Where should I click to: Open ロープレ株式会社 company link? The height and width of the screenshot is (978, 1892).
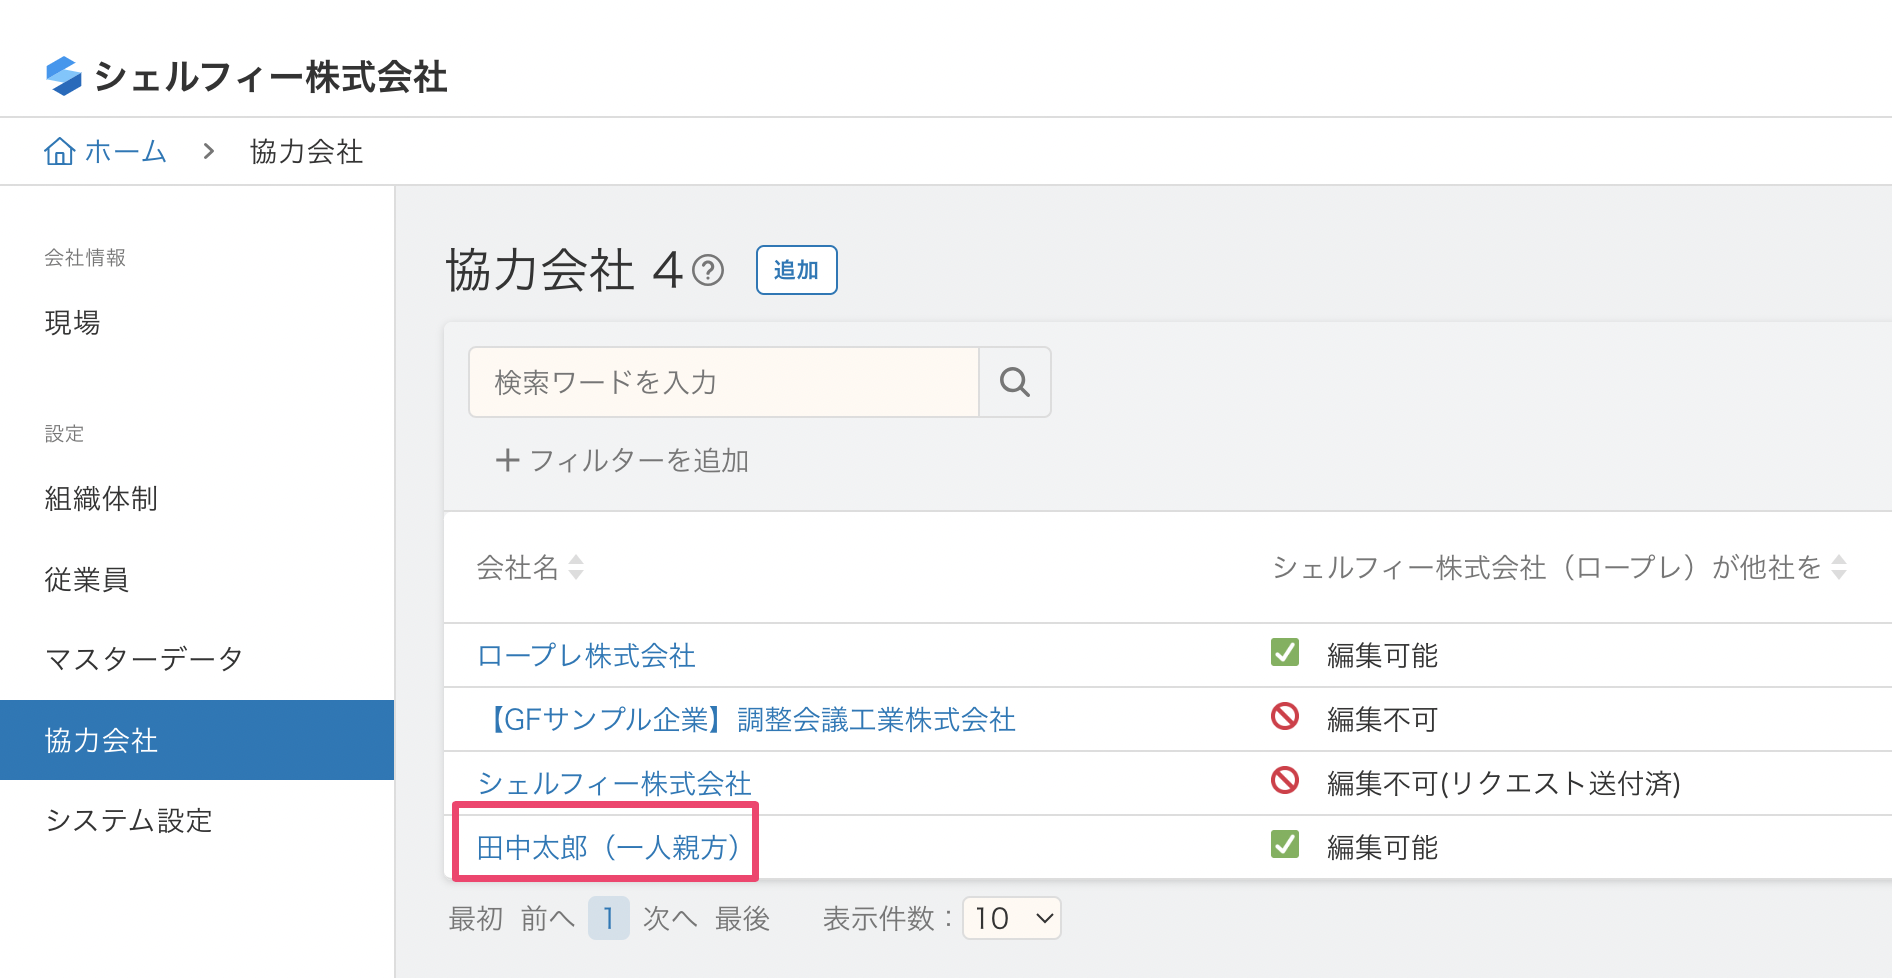pyautogui.click(x=586, y=656)
